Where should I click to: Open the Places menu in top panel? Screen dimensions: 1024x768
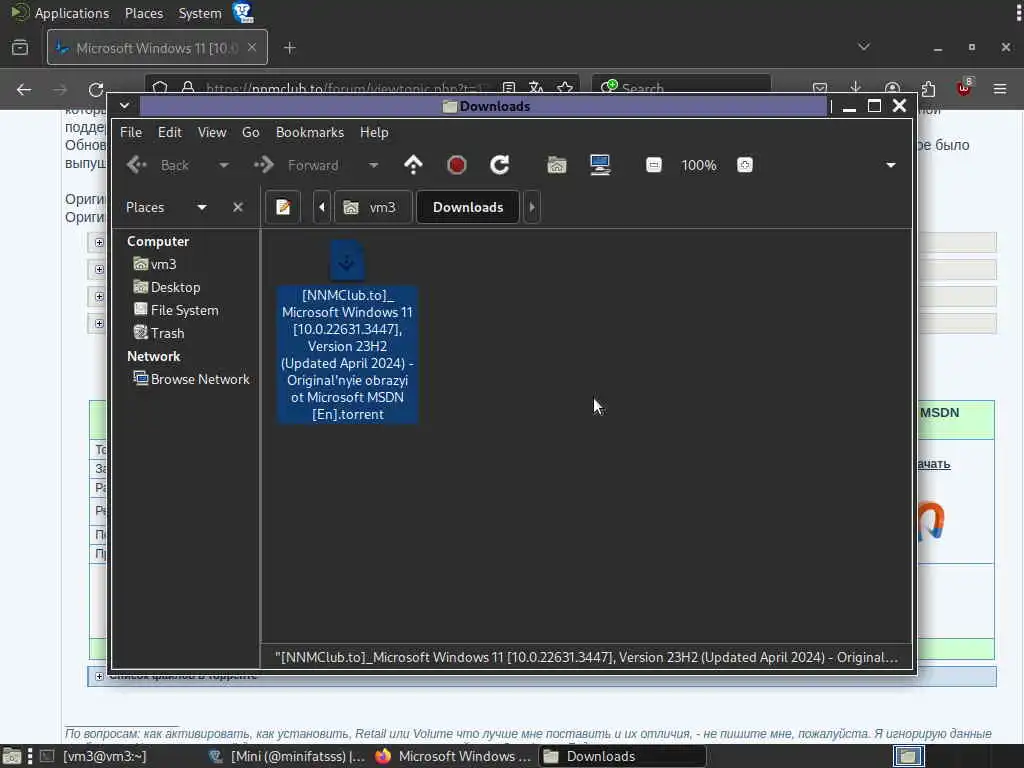[144, 13]
